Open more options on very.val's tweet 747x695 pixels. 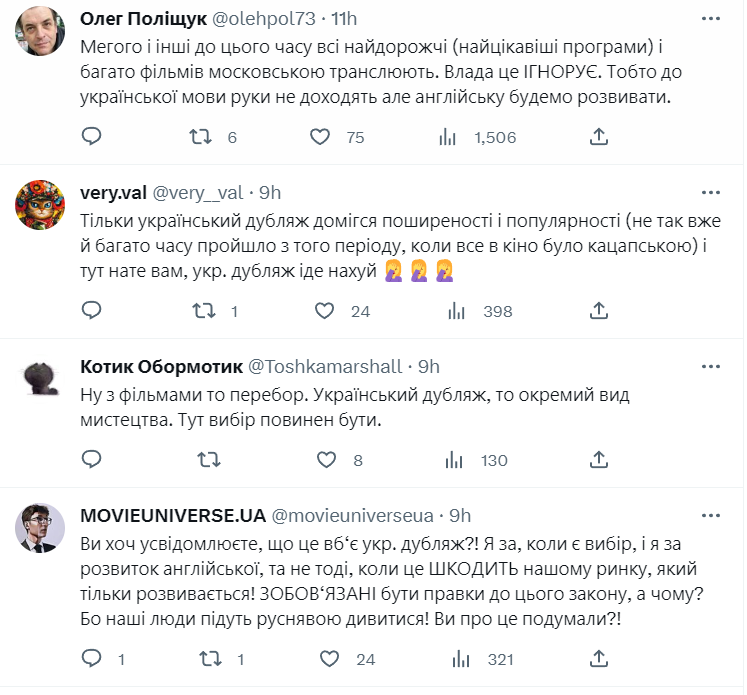pyautogui.click(x=710, y=193)
